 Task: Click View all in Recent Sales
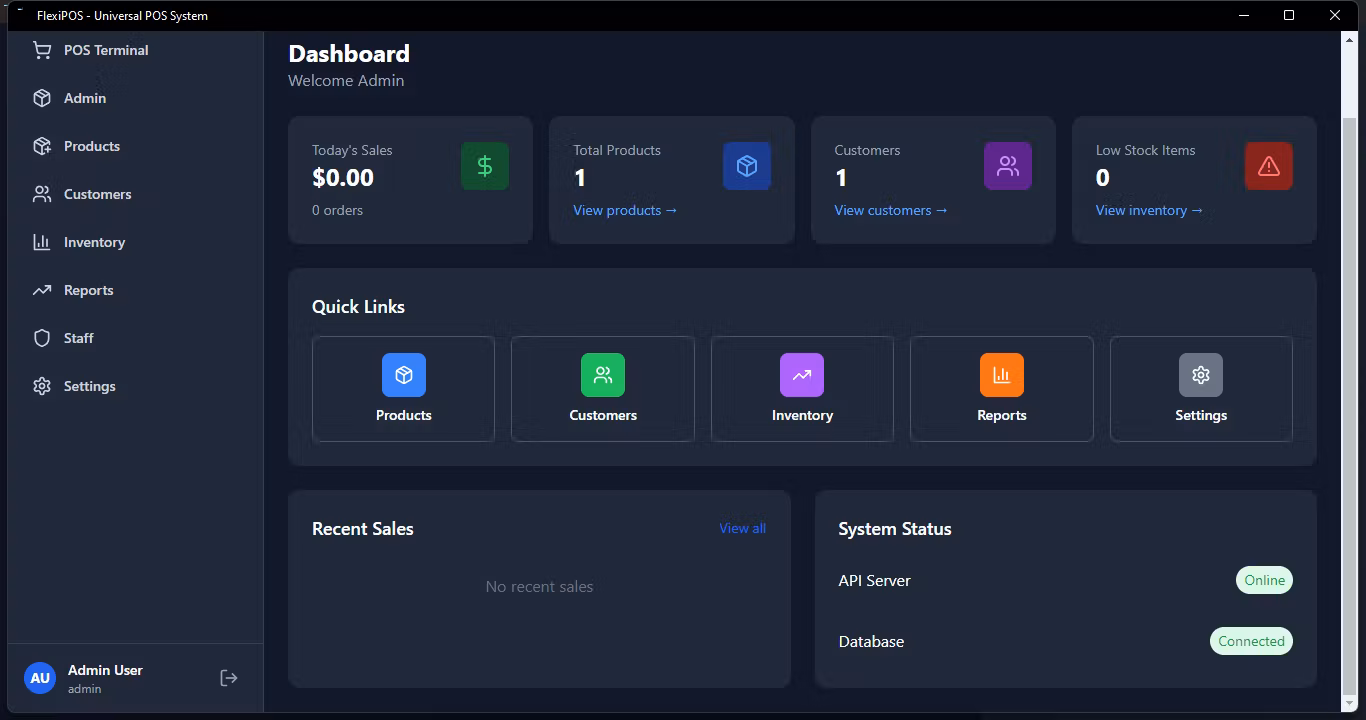[x=742, y=528]
